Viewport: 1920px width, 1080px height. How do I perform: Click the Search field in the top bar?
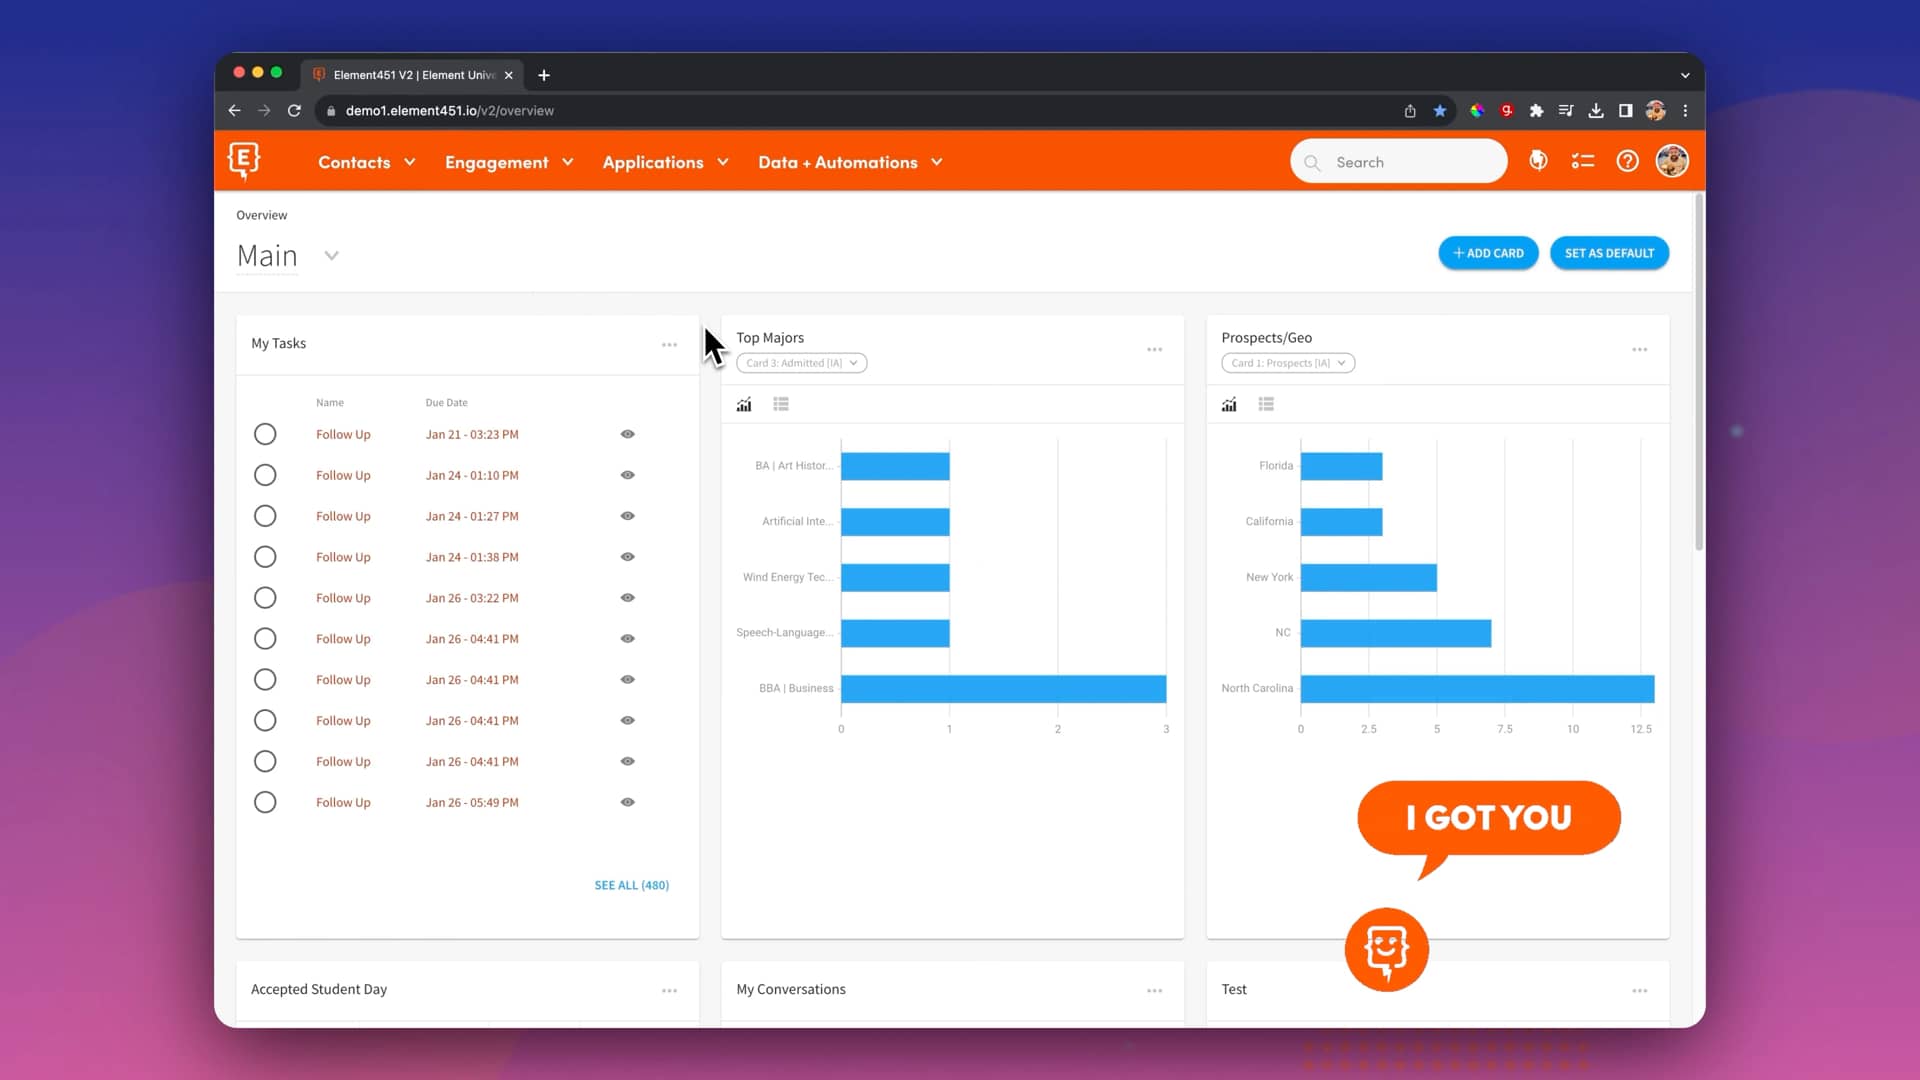pos(1398,161)
